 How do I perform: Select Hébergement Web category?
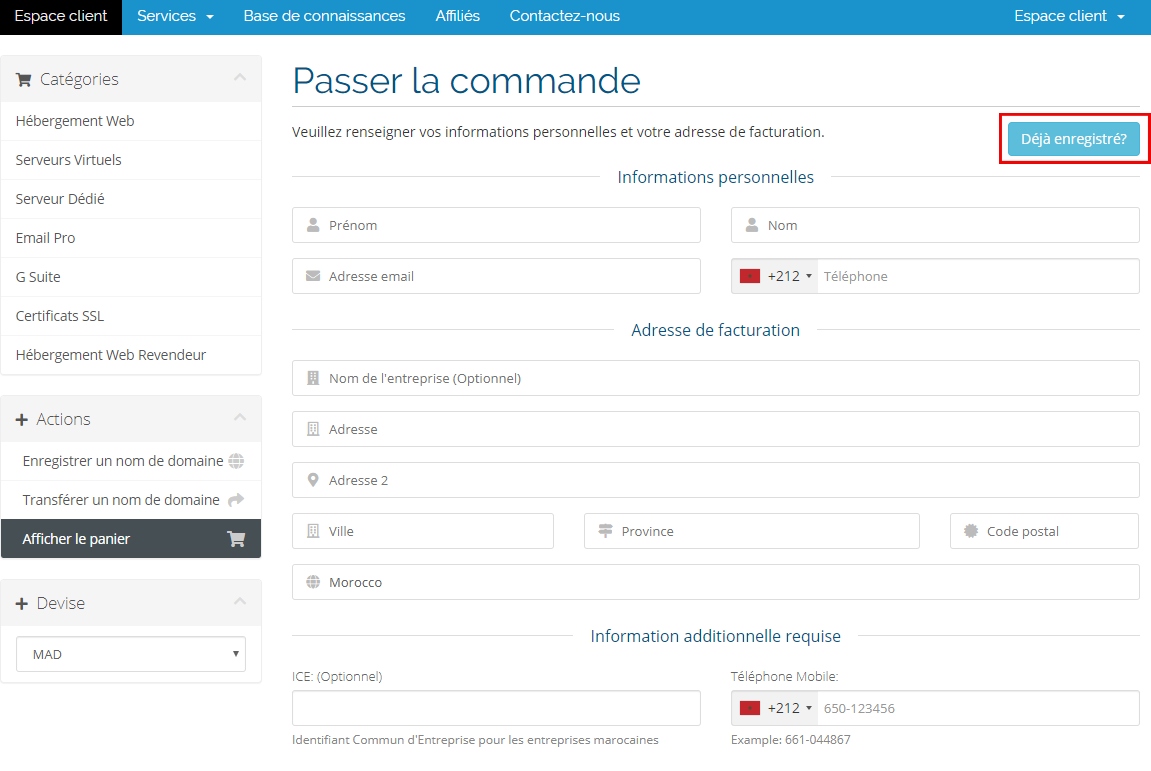click(131, 121)
